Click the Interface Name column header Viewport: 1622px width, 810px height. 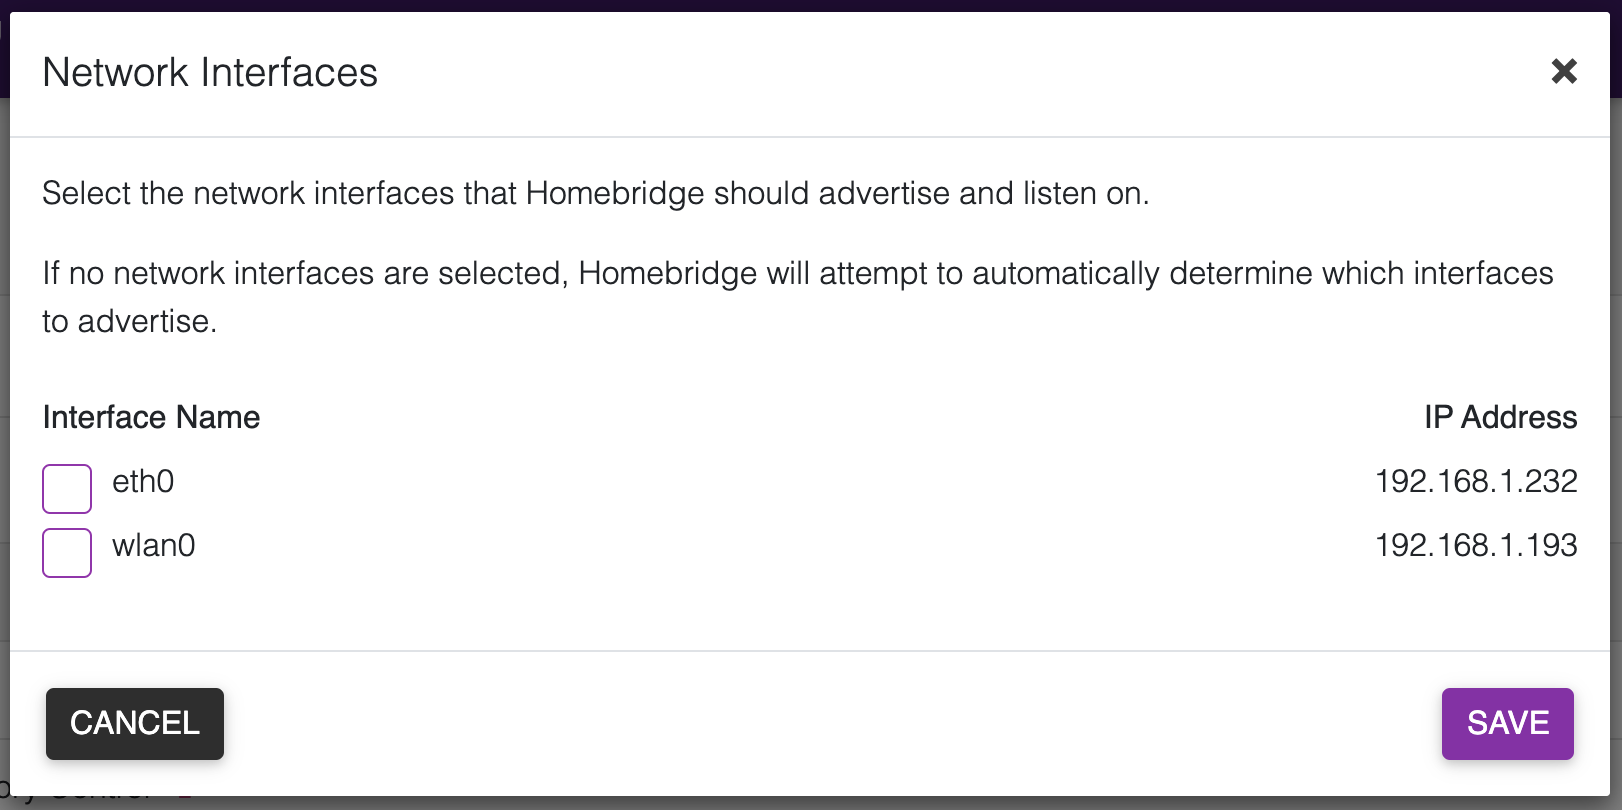click(x=151, y=417)
